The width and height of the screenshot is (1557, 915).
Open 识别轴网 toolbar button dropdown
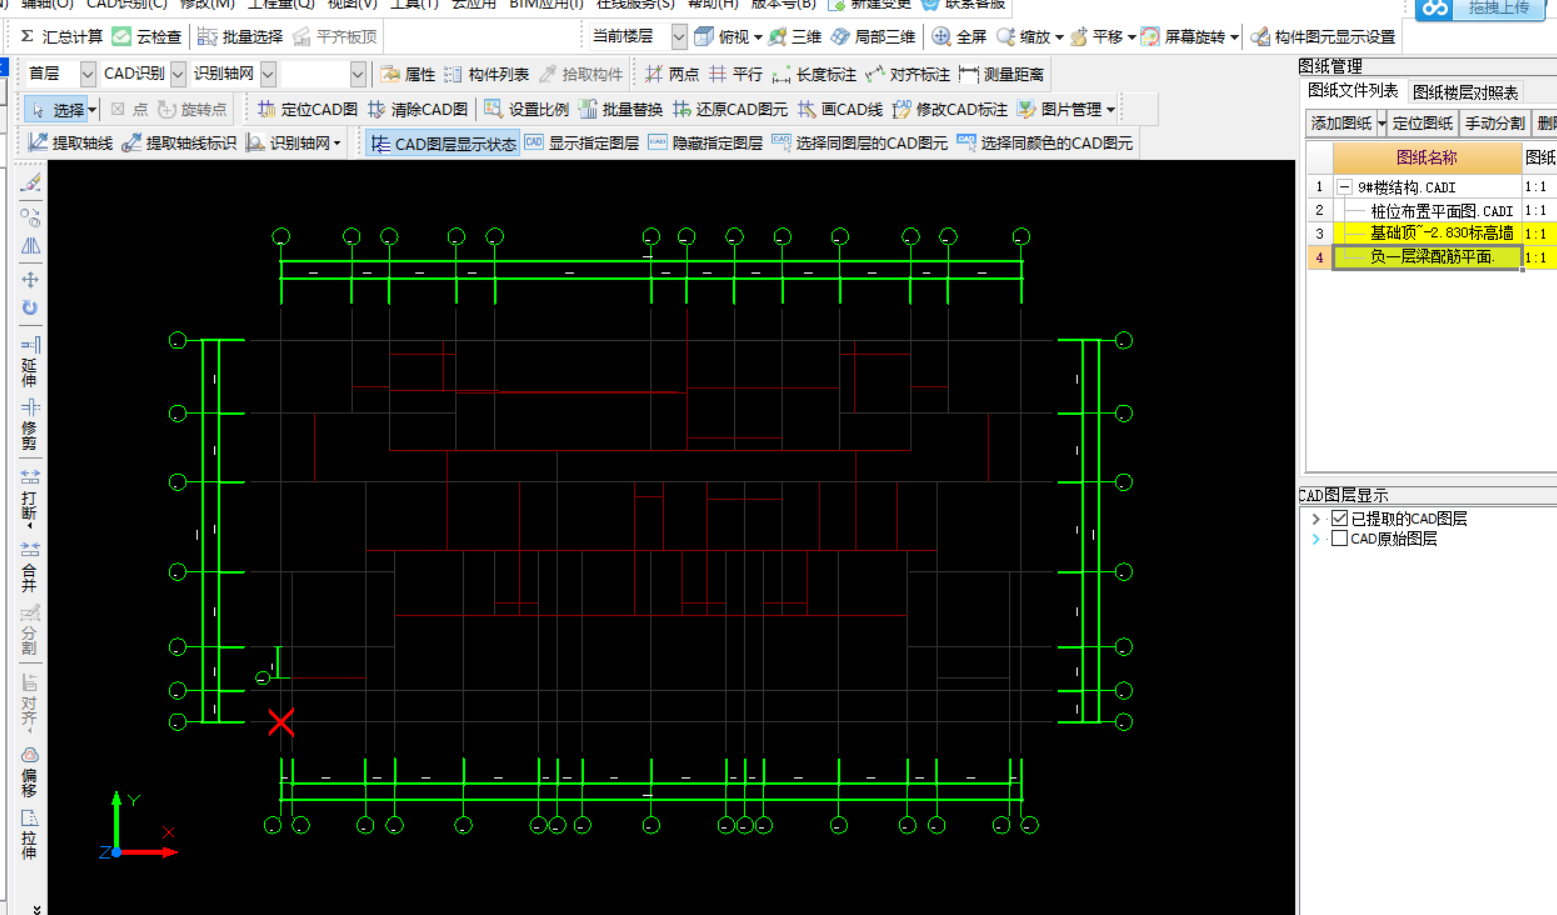click(x=337, y=143)
